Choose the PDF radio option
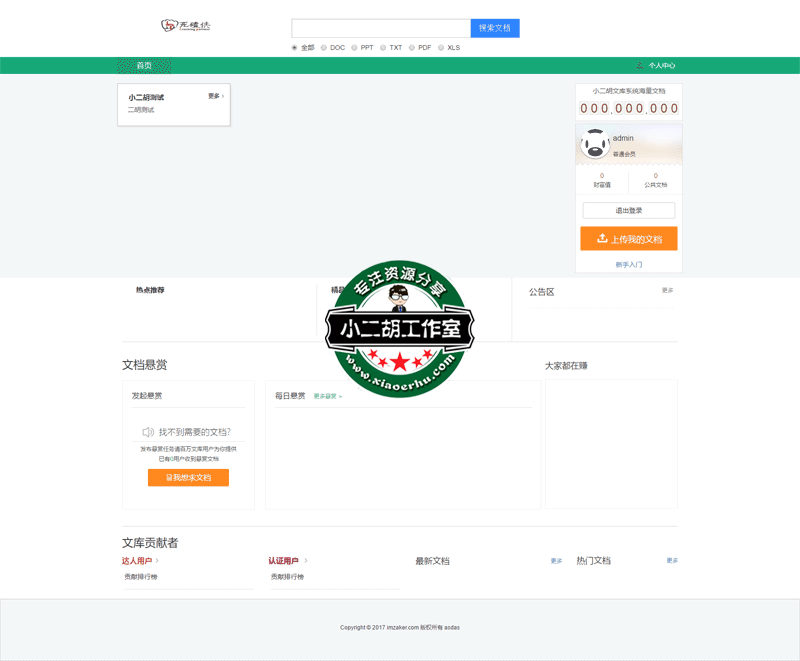Viewport: 800px width, 661px height. [x=412, y=47]
